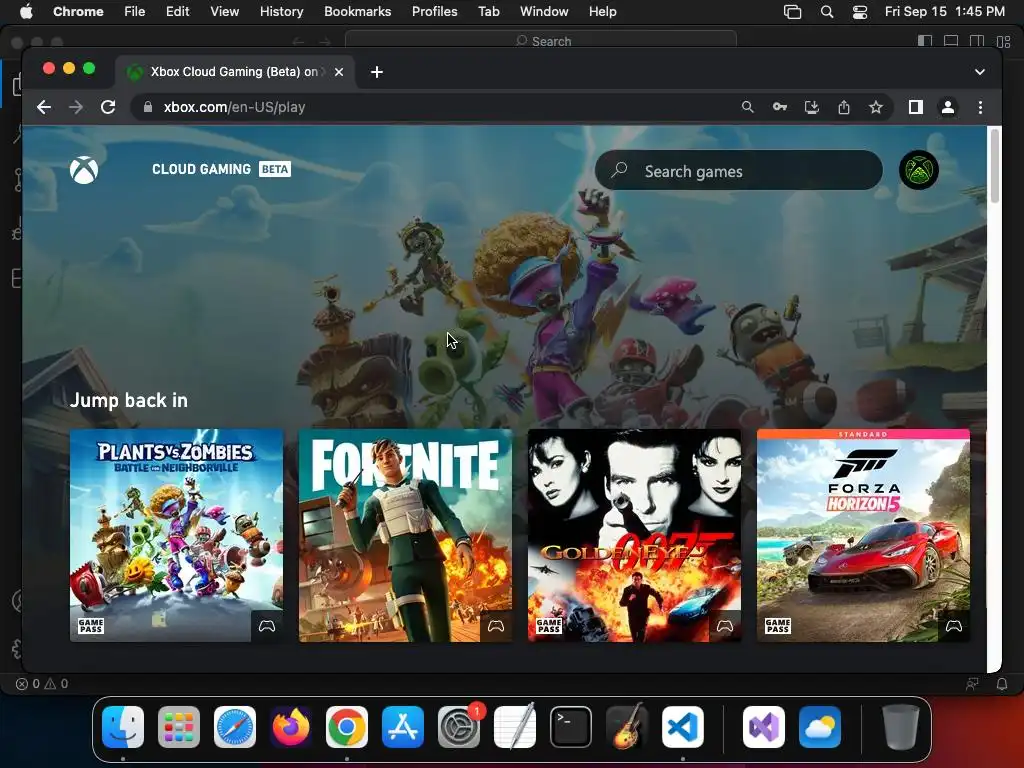Open the History menu

point(281,12)
